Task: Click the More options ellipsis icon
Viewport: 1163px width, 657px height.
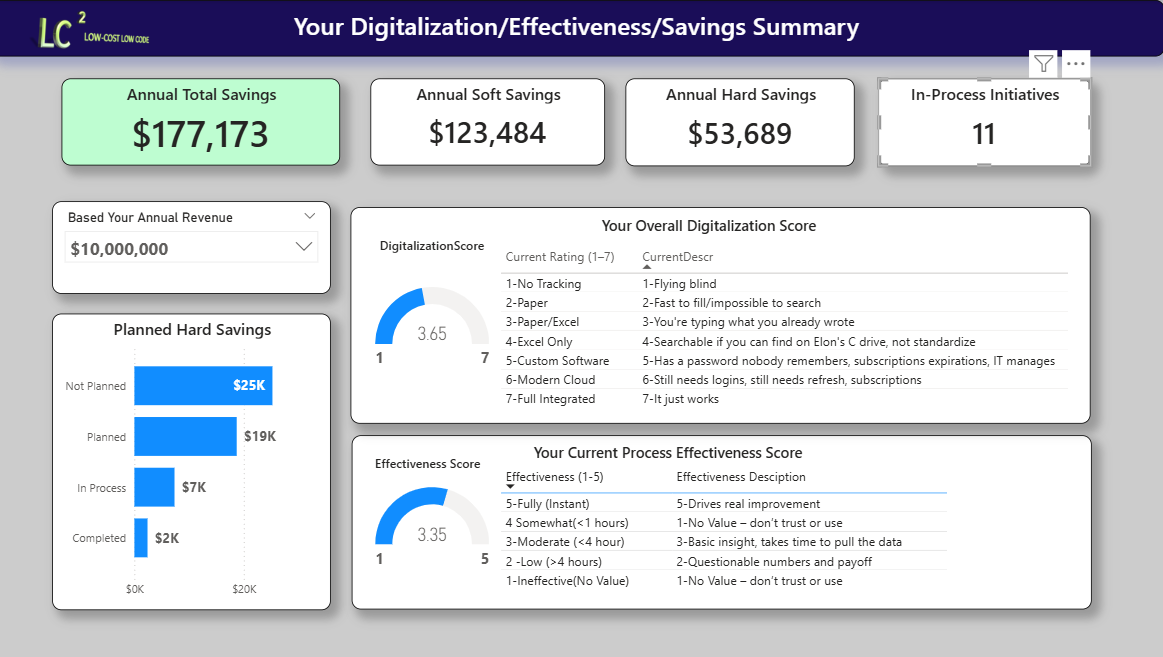Action: click(1075, 63)
